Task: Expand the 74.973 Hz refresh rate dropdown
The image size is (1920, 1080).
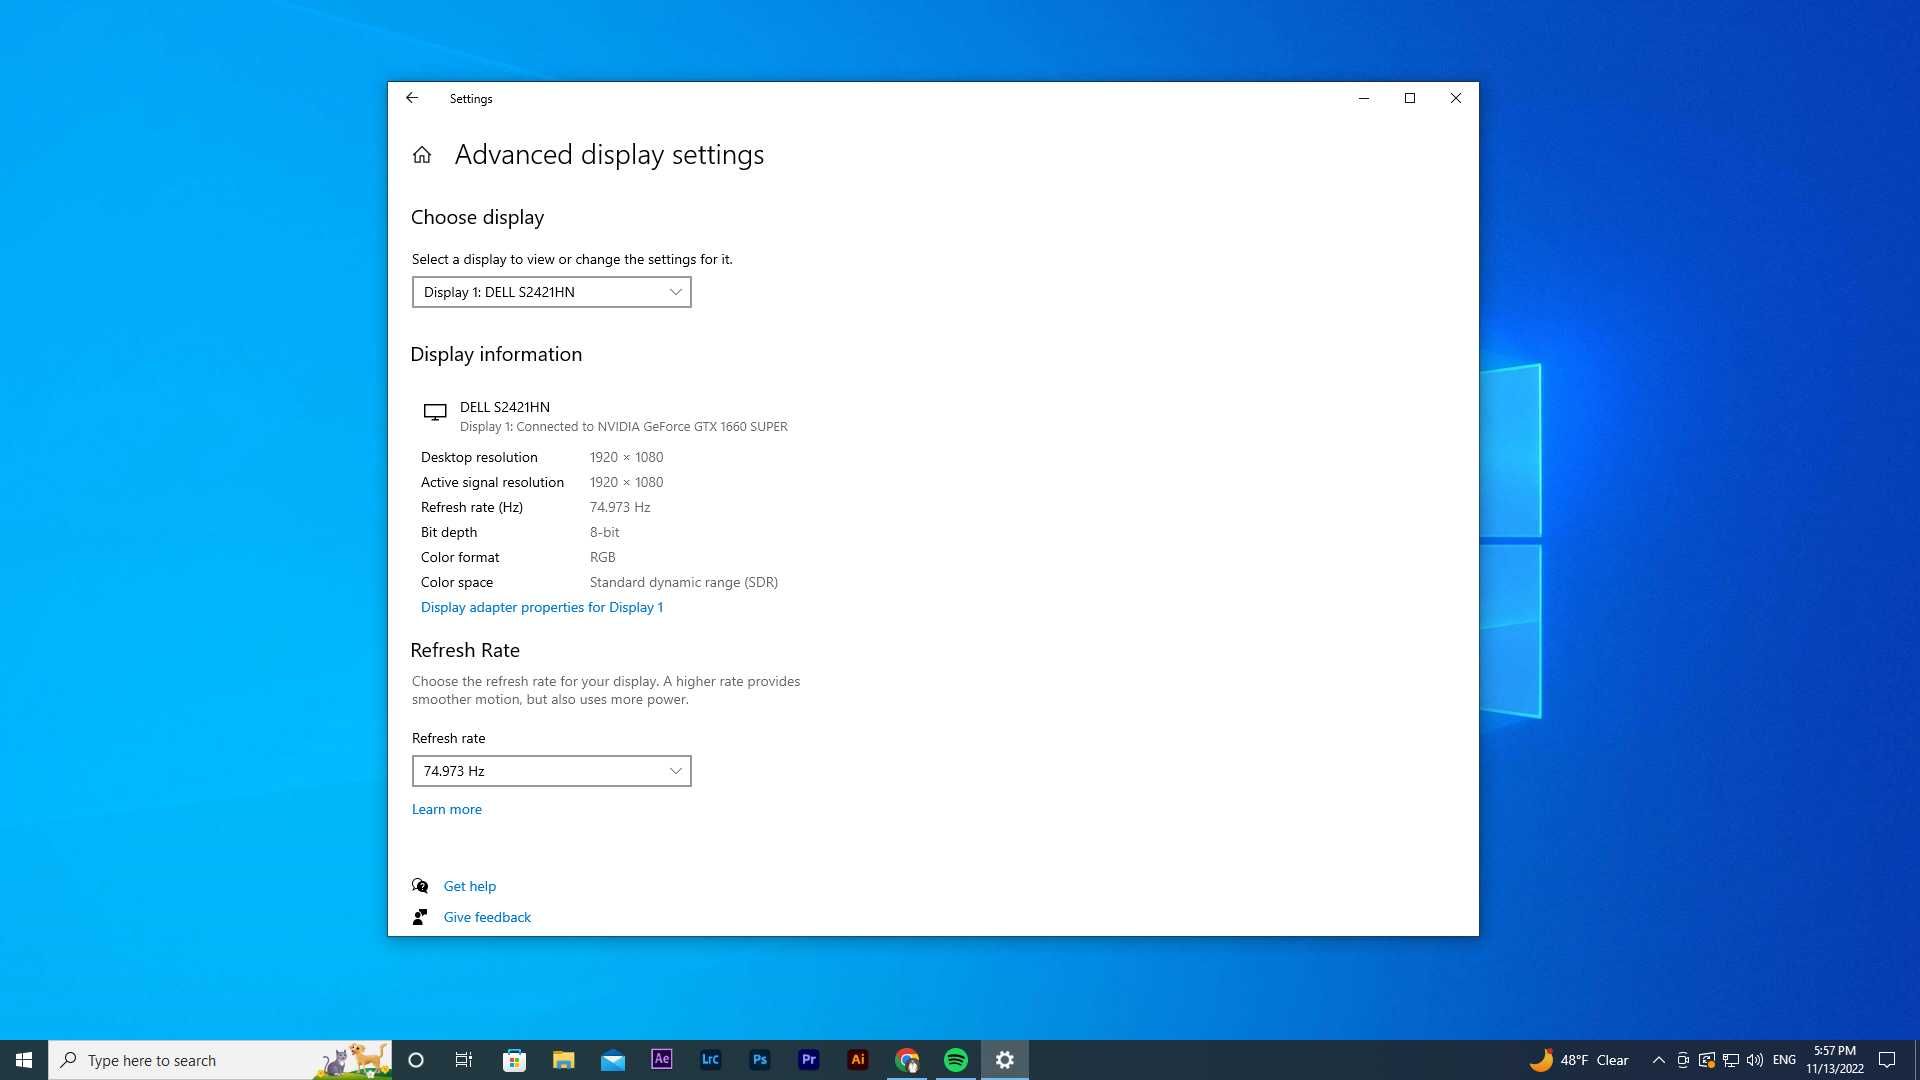Action: (551, 771)
